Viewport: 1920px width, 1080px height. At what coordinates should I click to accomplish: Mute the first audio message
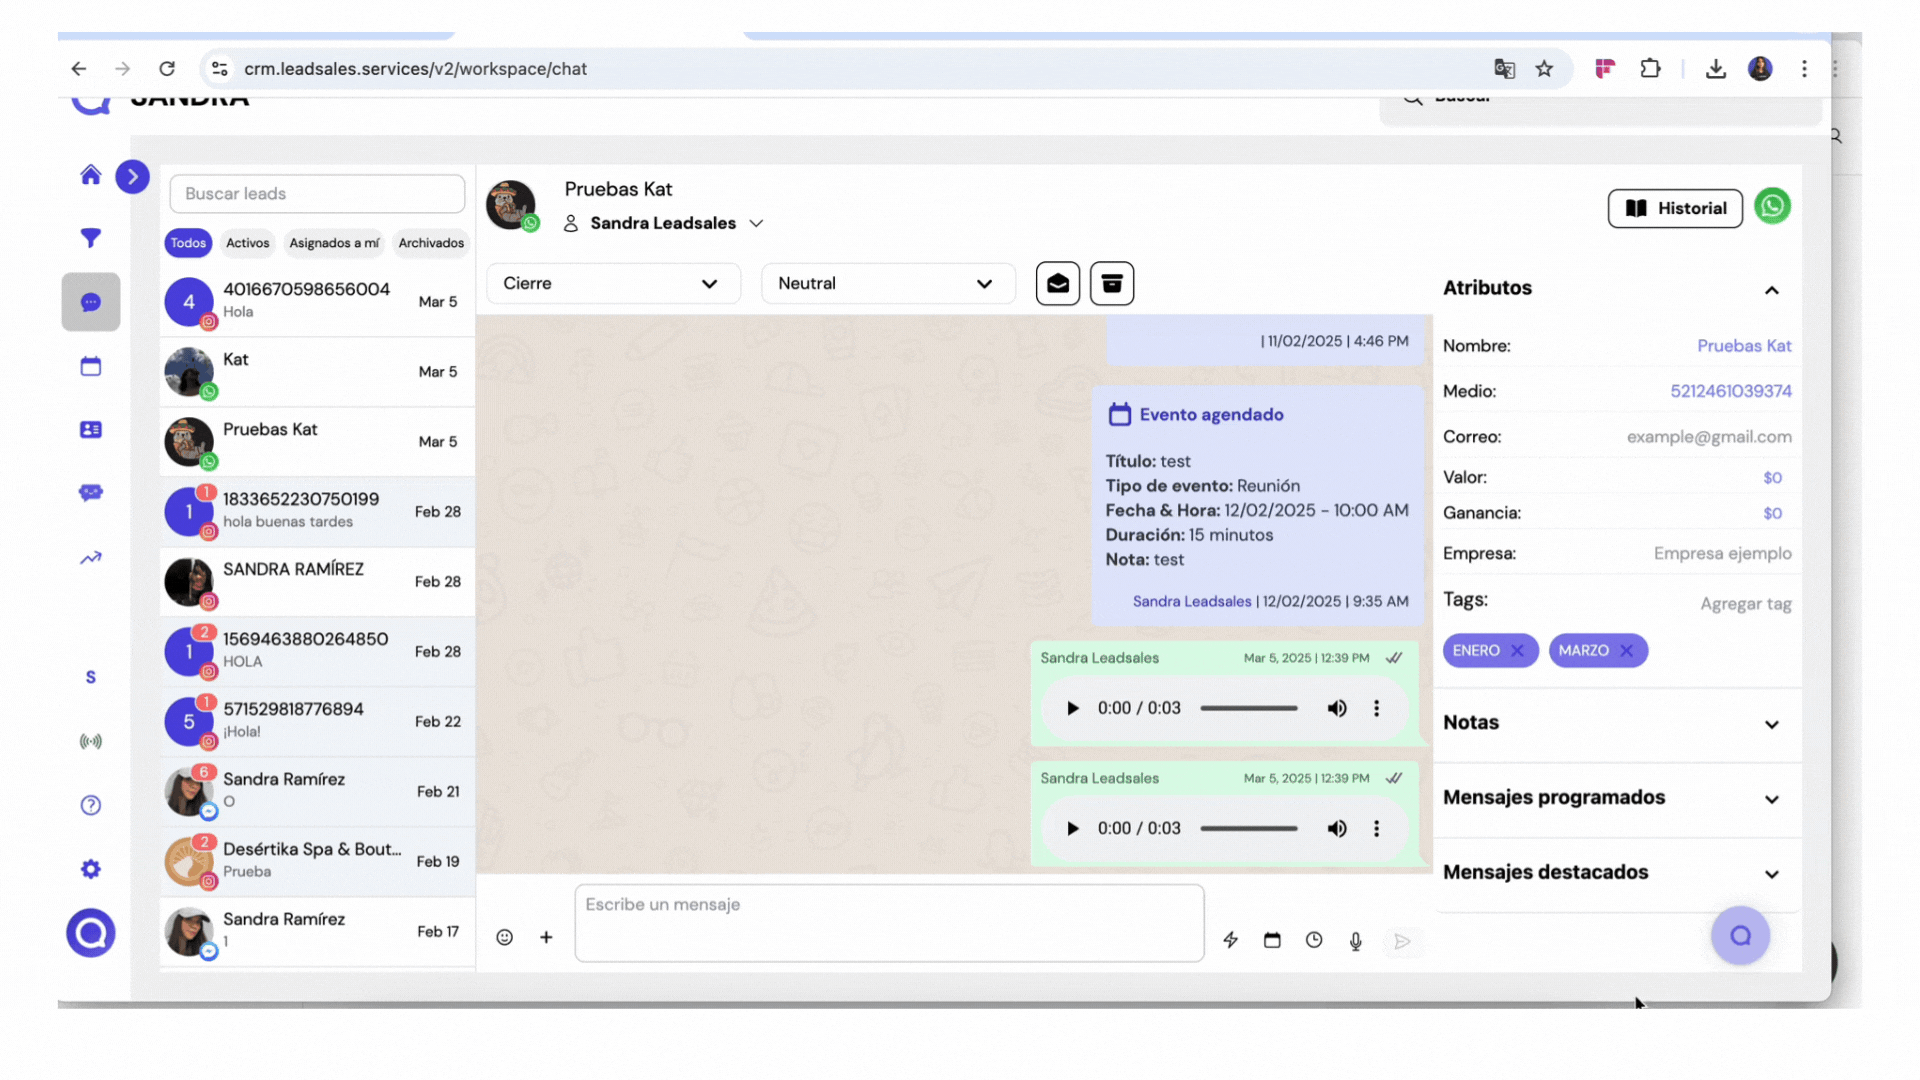point(1336,708)
